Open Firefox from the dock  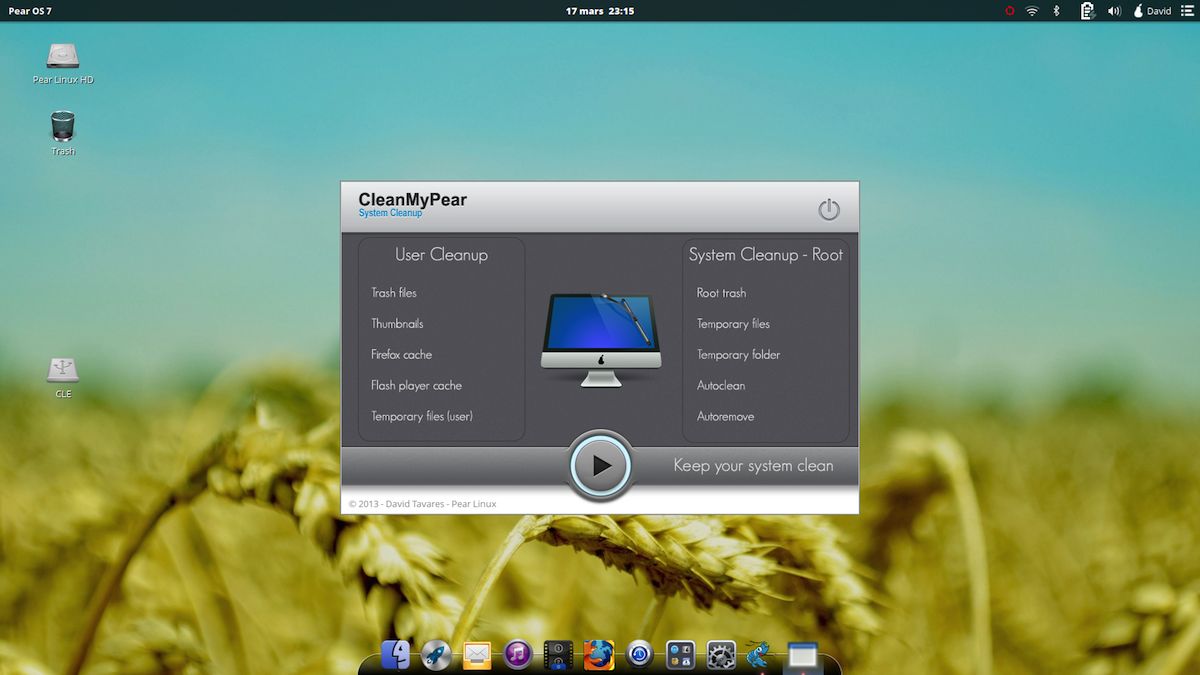tap(599, 656)
